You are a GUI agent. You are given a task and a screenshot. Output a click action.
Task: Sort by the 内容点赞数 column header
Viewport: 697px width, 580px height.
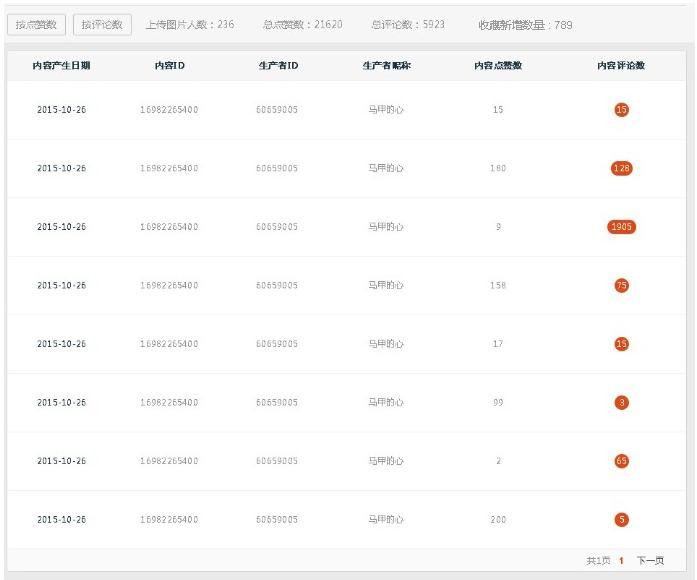pyautogui.click(x=498, y=66)
